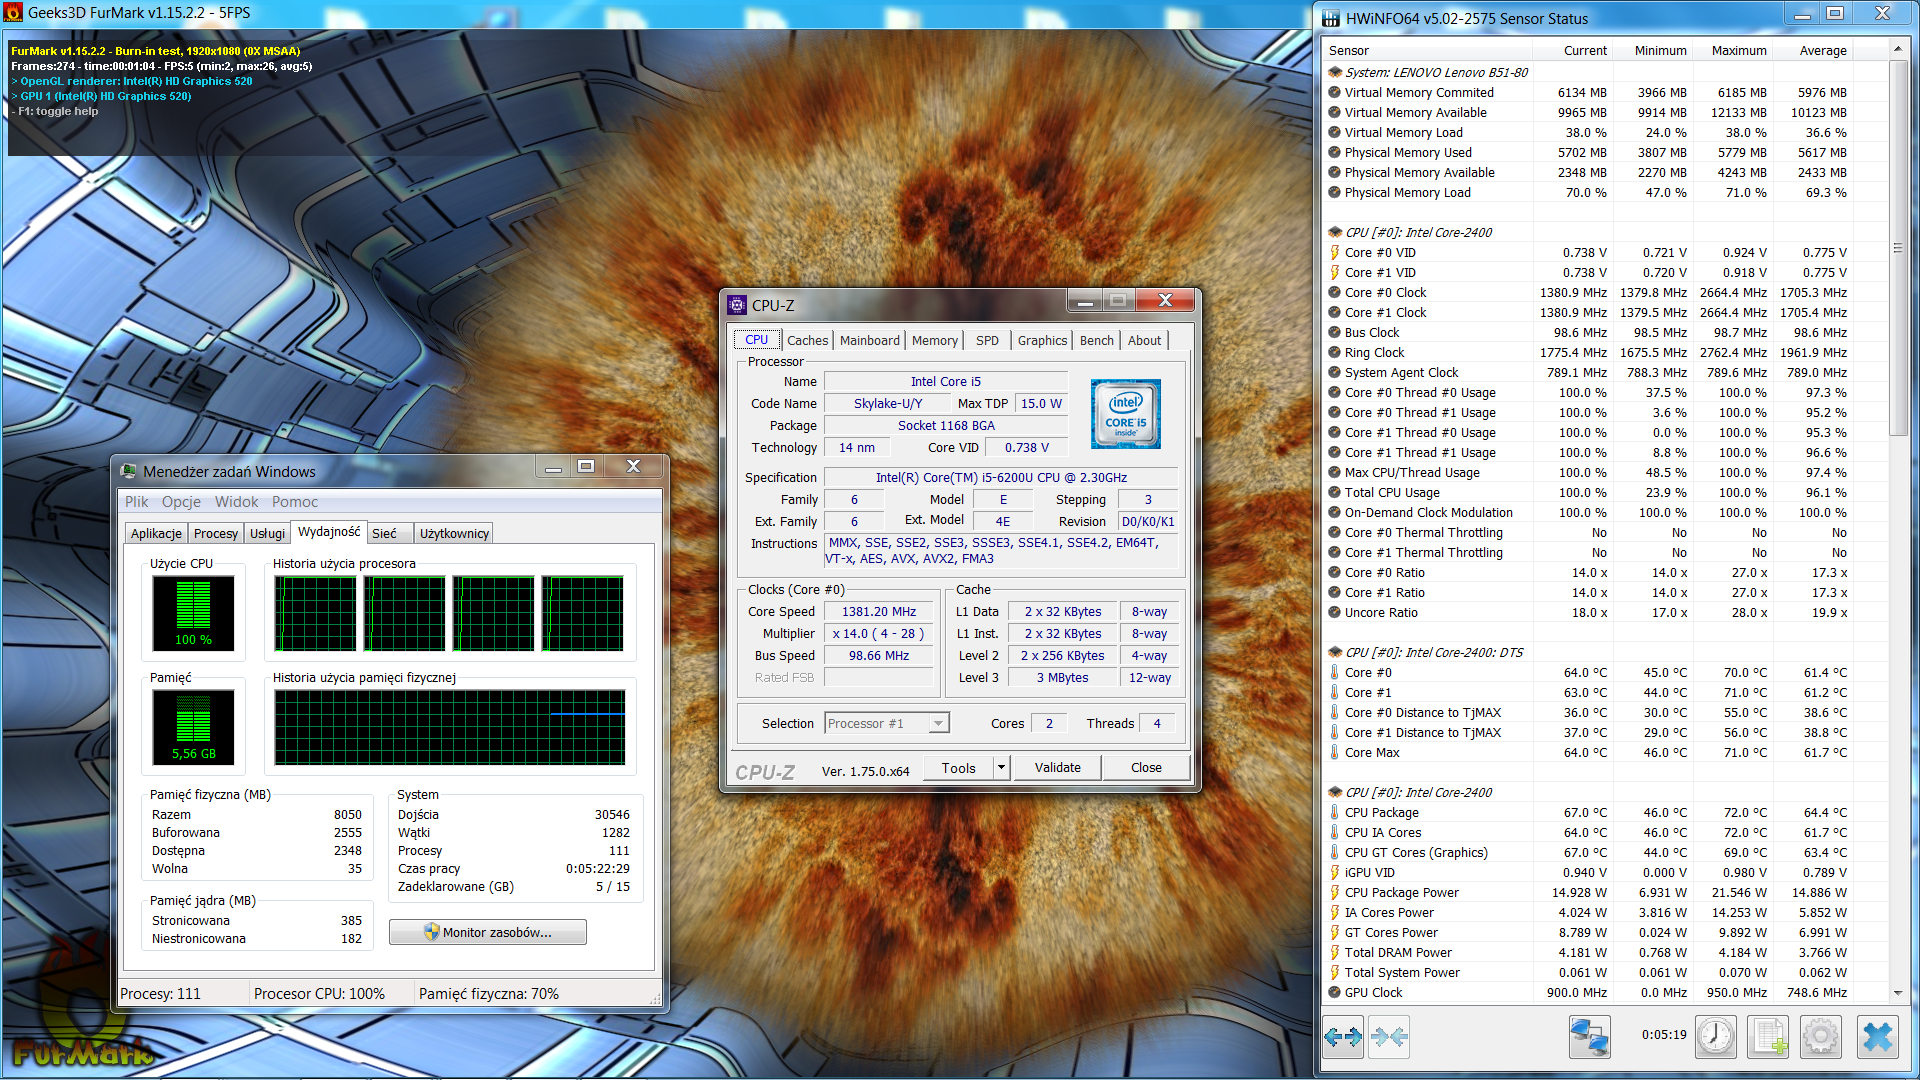Open the Widok menu in Task Manager
The width and height of the screenshot is (1920, 1080).
tap(236, 502)
